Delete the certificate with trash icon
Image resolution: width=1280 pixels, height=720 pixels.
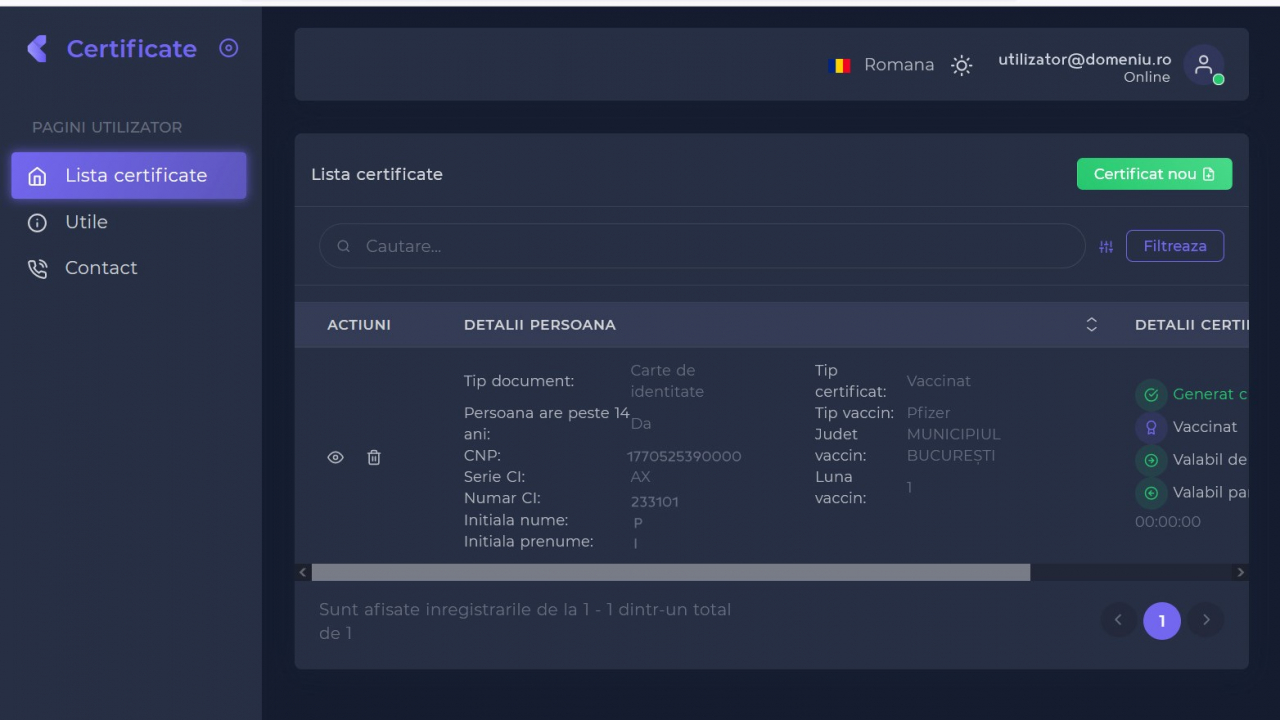pyautogui.click(x=374, y=457)
